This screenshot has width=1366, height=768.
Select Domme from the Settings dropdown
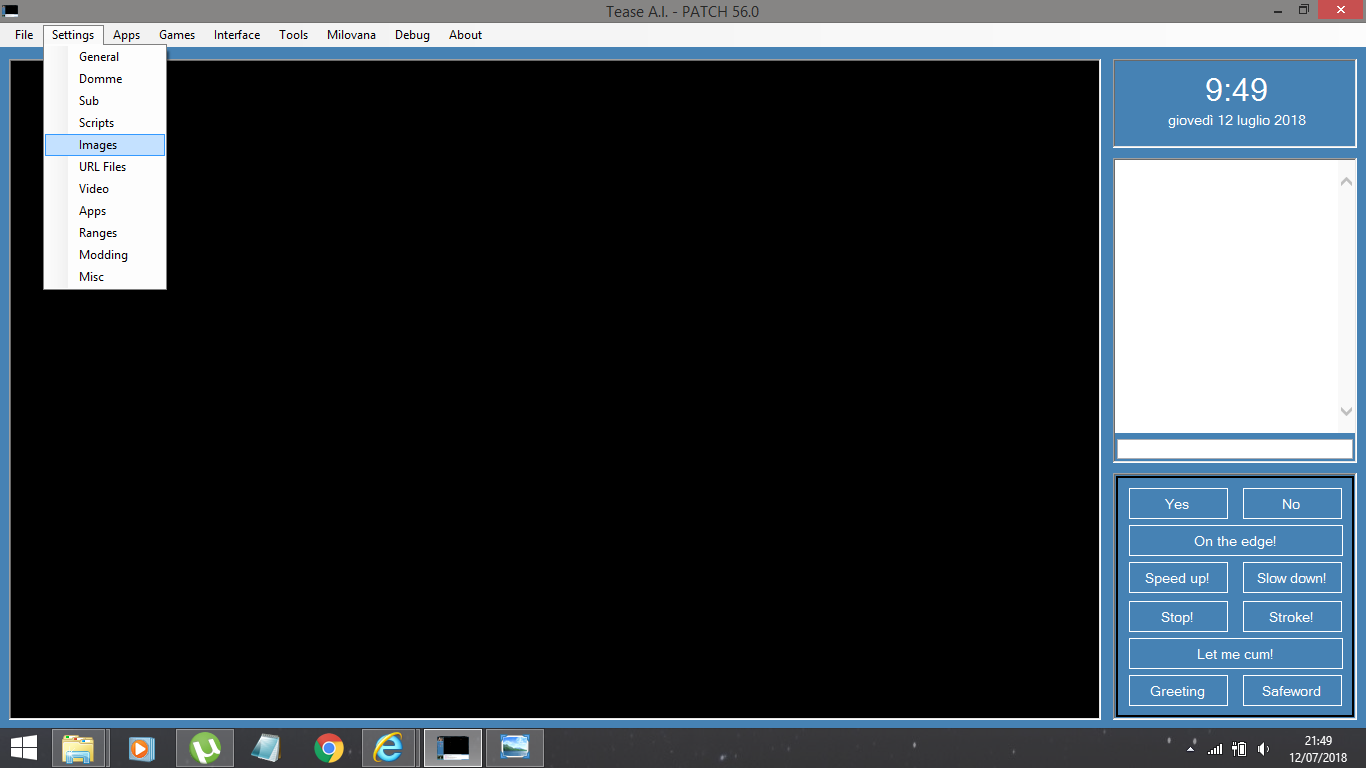[x=105, y=79]
